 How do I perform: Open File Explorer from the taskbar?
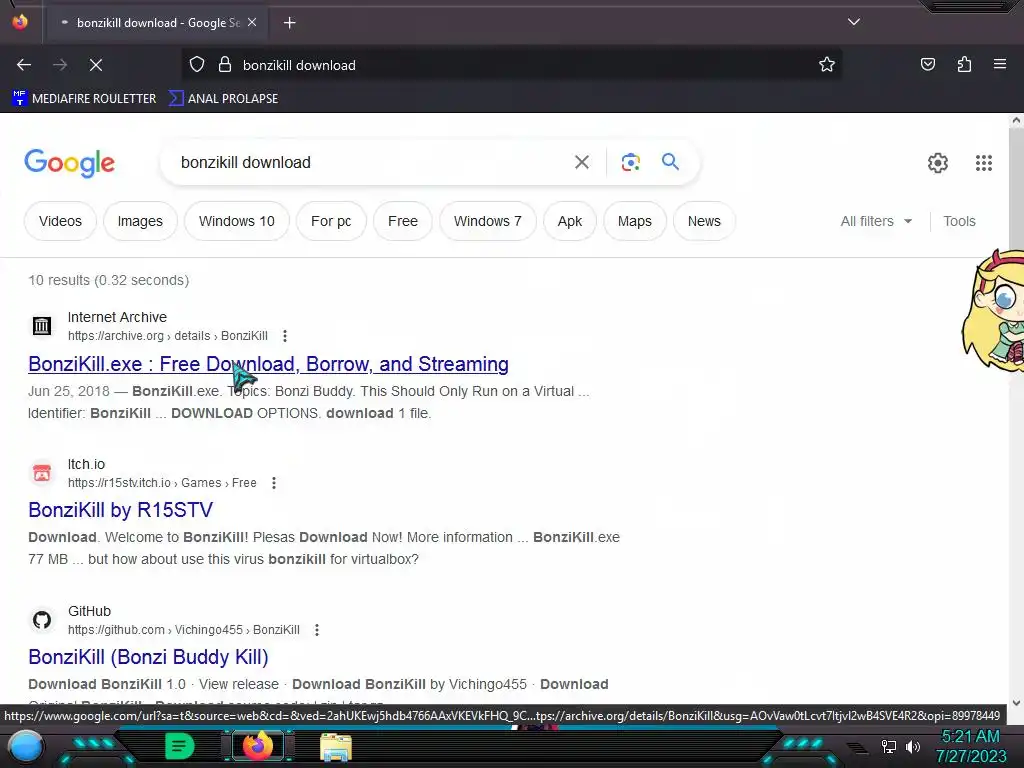click(x=336, y=746)
